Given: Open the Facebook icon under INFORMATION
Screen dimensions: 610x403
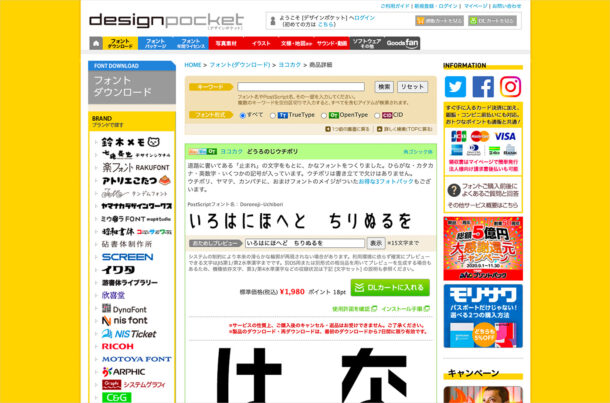Looking at the screenshot, I should coord(483,87).
